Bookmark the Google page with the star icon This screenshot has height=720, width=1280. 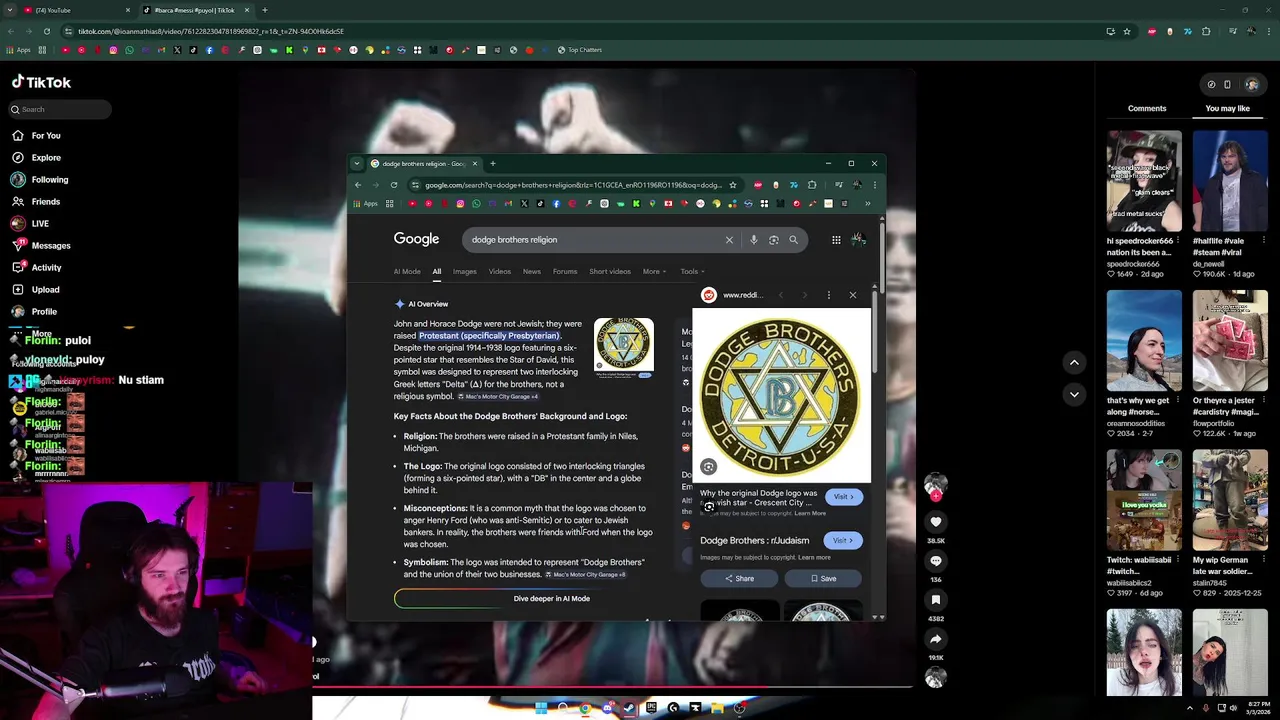(732, 185)
